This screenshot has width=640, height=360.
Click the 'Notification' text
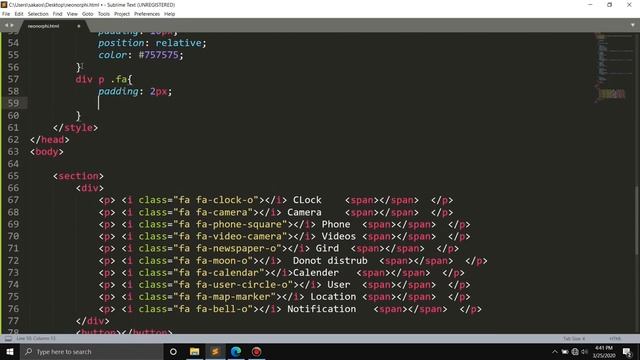click(x=322, y=309)
